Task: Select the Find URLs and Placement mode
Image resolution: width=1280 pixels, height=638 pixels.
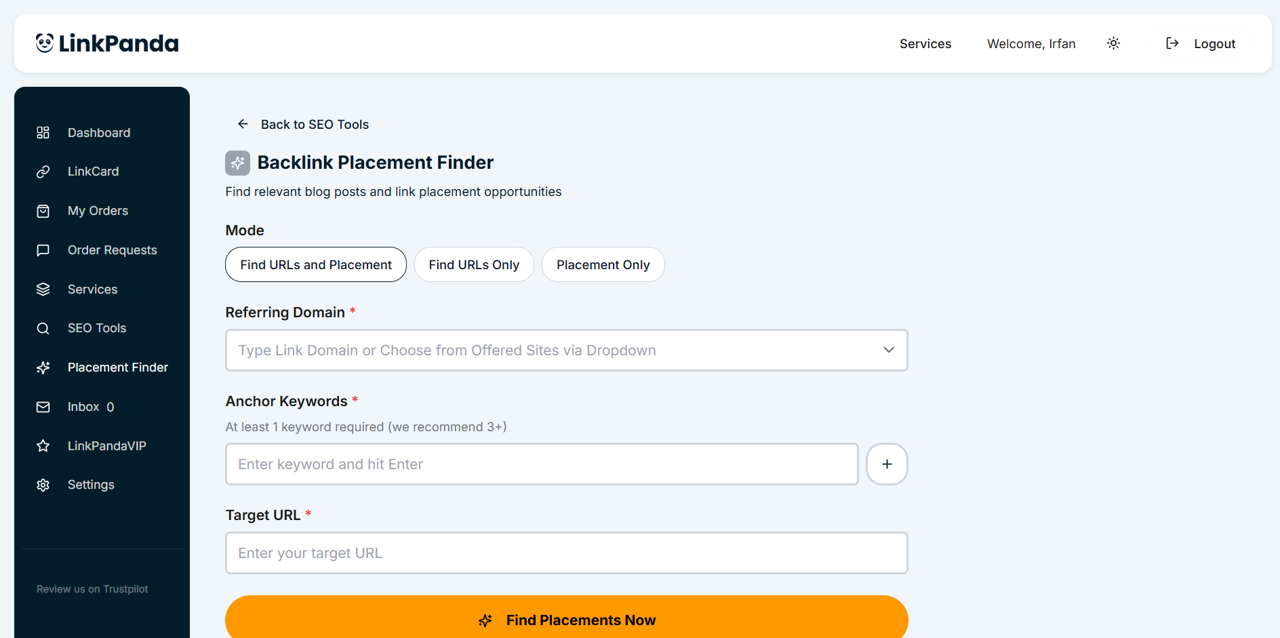Action: [x=316, y=265]
